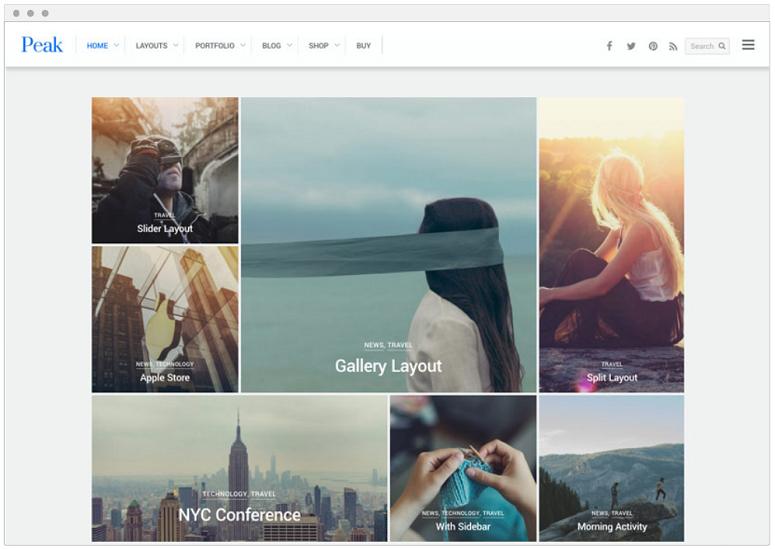
Task: Open the Facebook social icon
Action: click(x=609, y=46)
